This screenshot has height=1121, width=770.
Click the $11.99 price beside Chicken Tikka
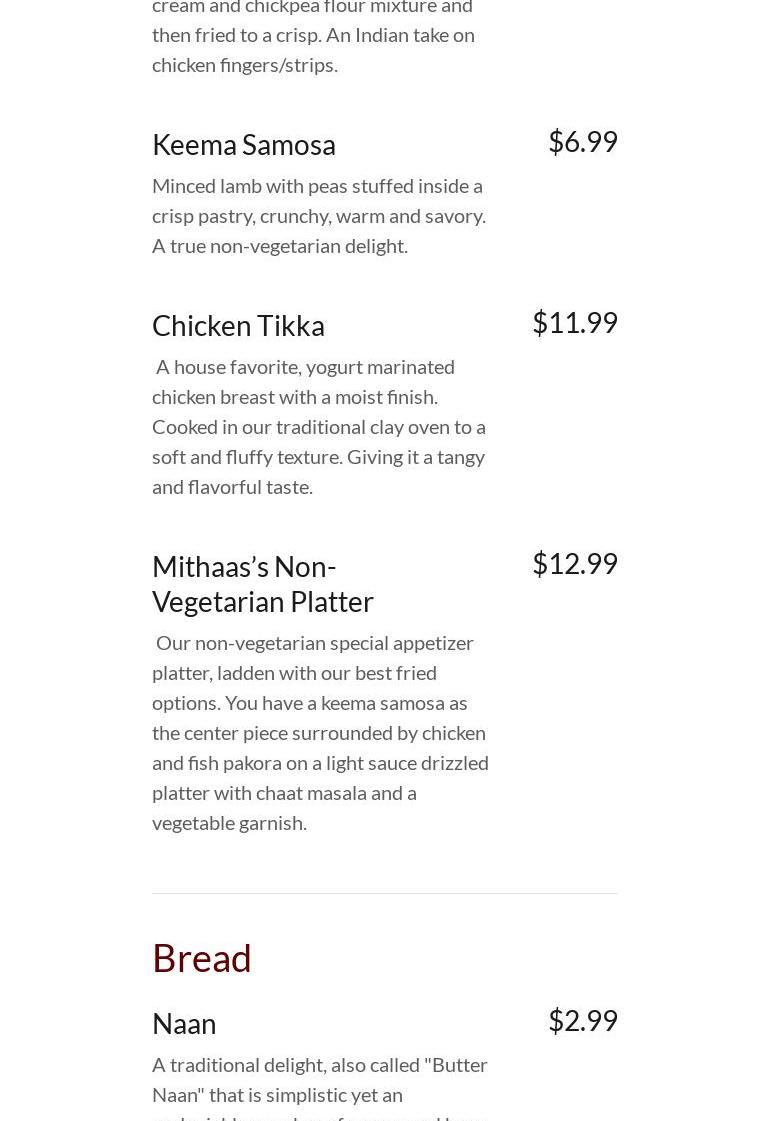click(574, 322)
